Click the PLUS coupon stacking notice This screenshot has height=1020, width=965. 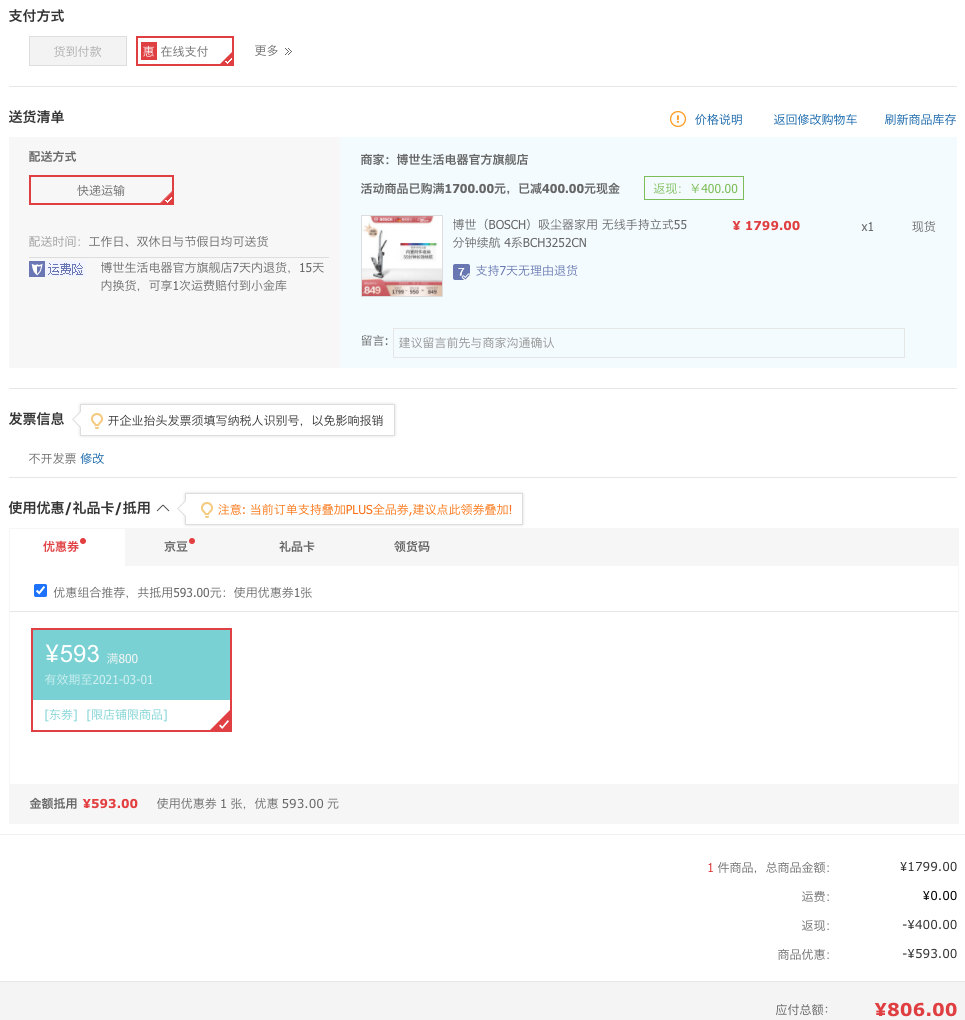[x=364, y=509]
